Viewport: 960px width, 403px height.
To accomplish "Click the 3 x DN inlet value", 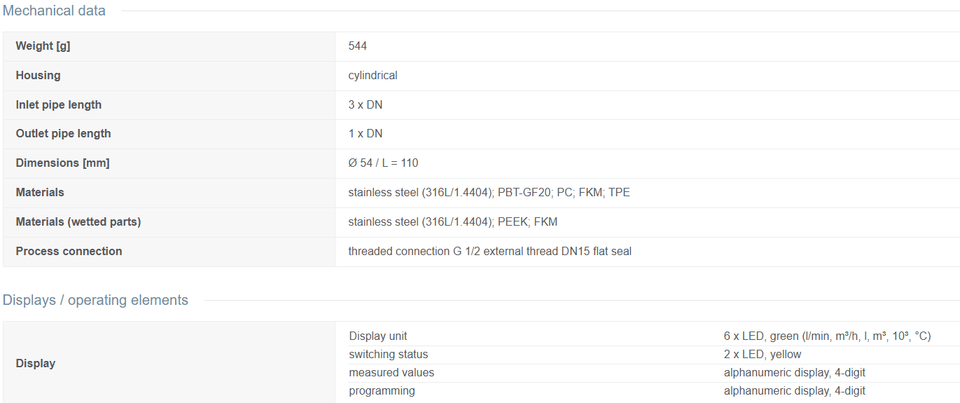I will pyautogui.click(x=366, y=105).
